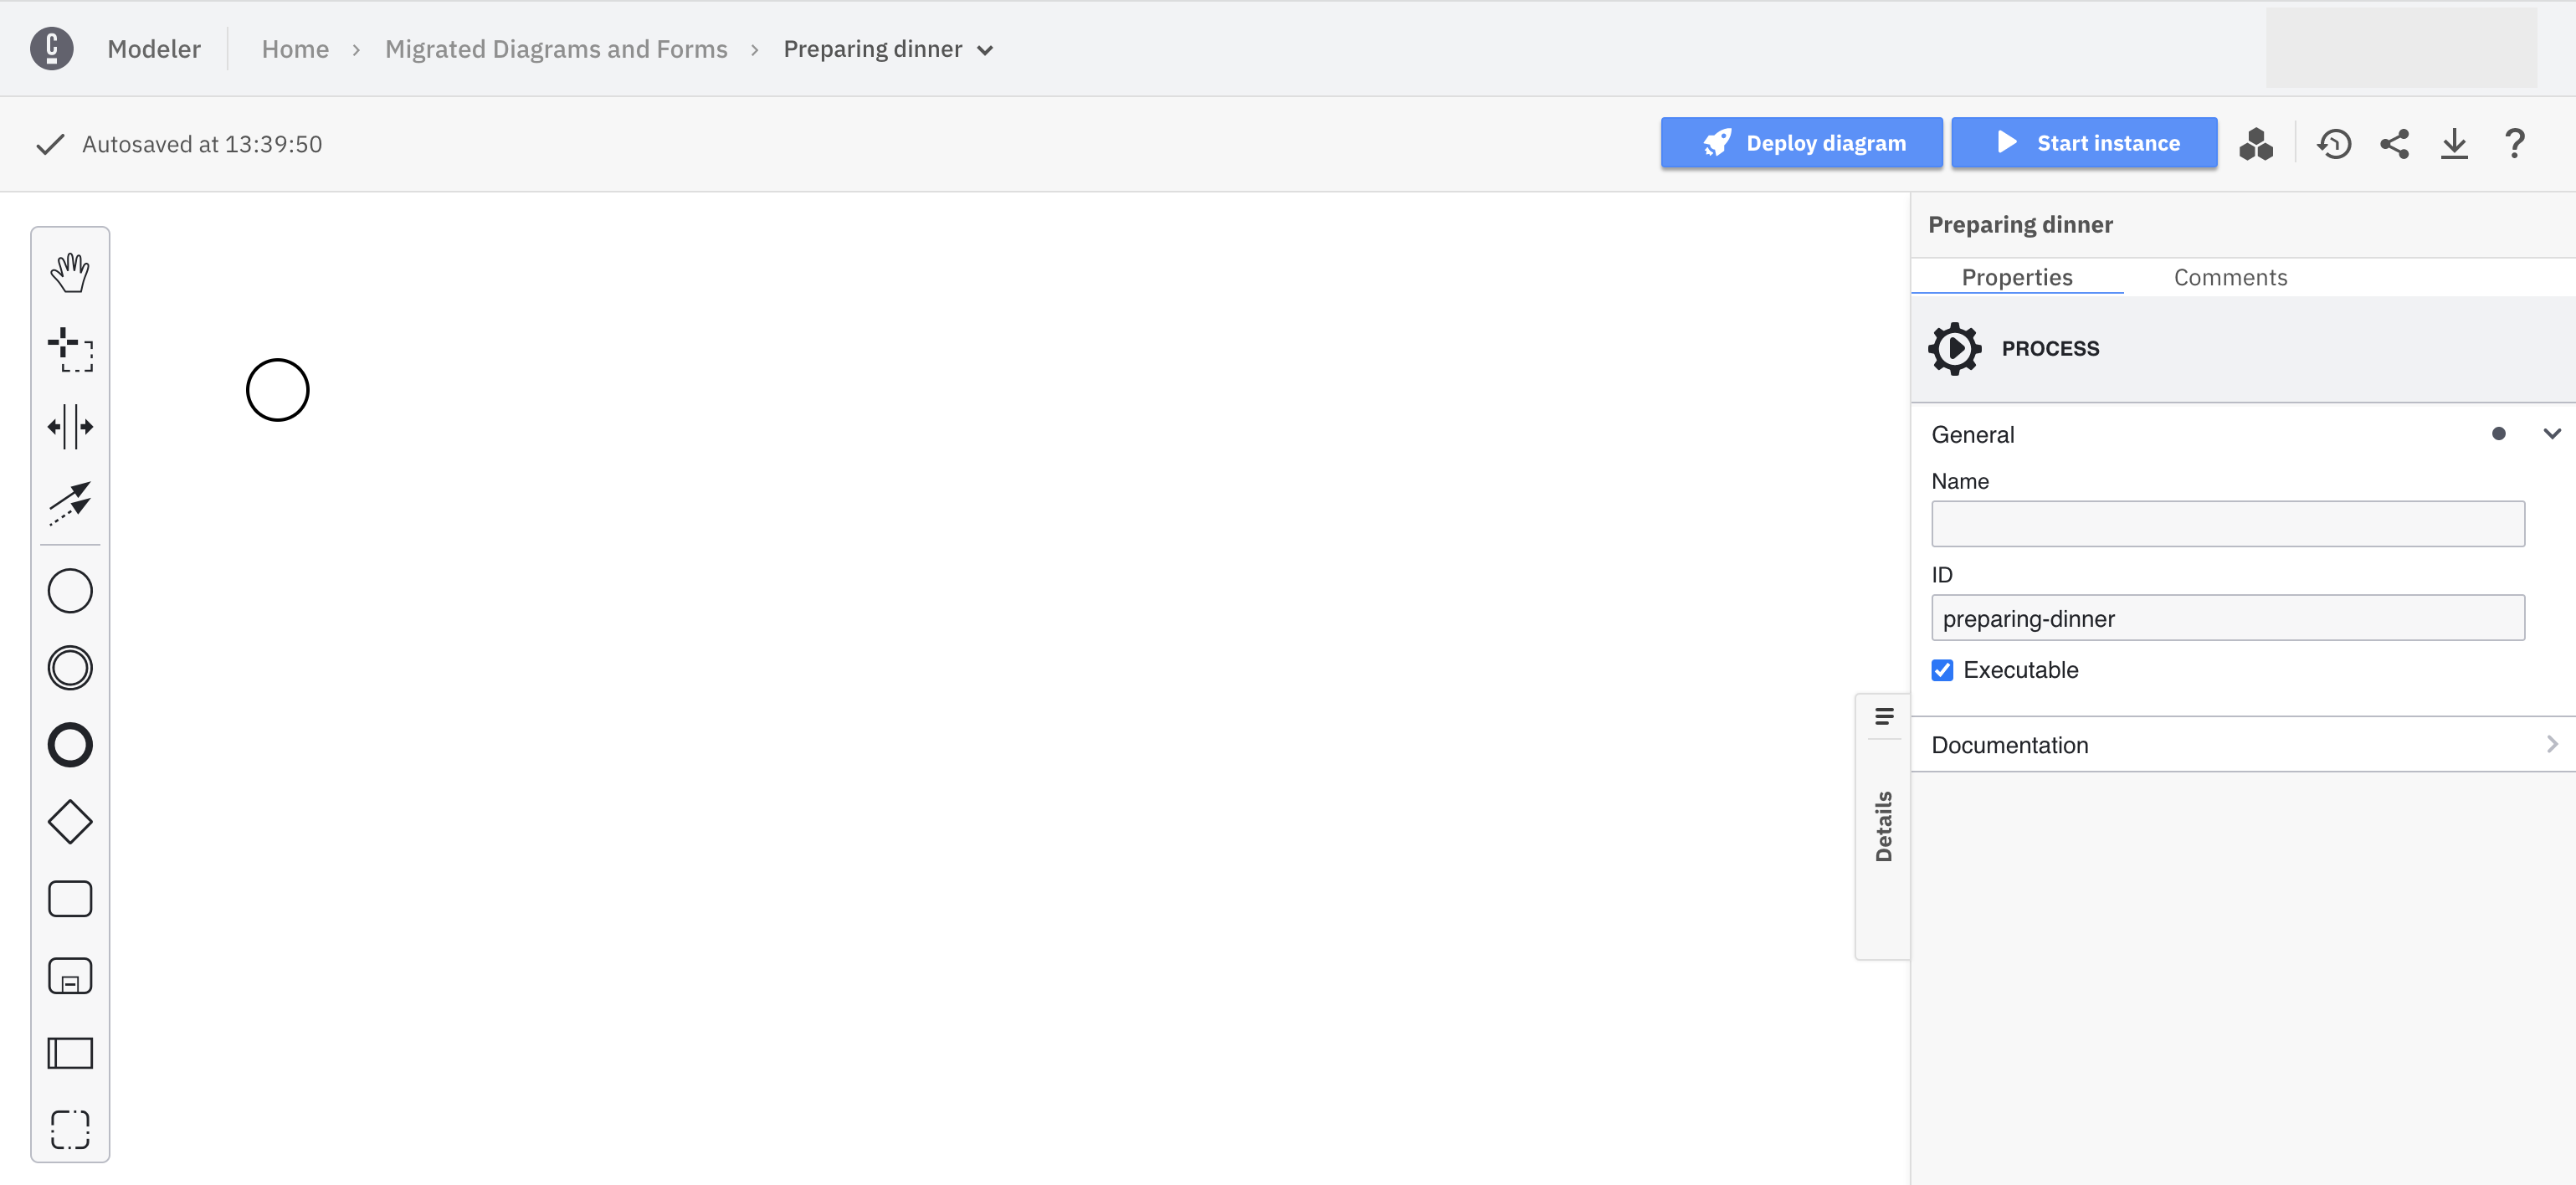The width and height of the screenshot is (2576, 1185).
Task: Click the Name input field
Action: pos(2230,523)
